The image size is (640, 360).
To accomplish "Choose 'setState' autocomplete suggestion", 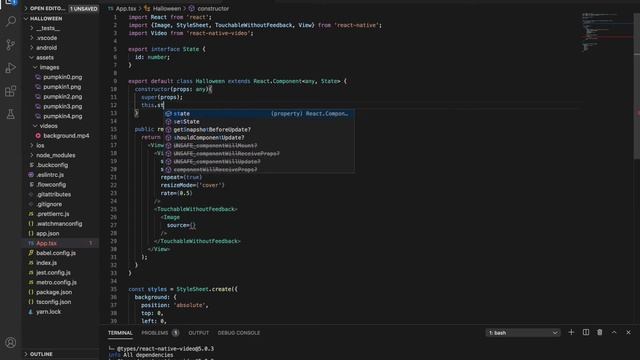I will (x=259, y=122).
